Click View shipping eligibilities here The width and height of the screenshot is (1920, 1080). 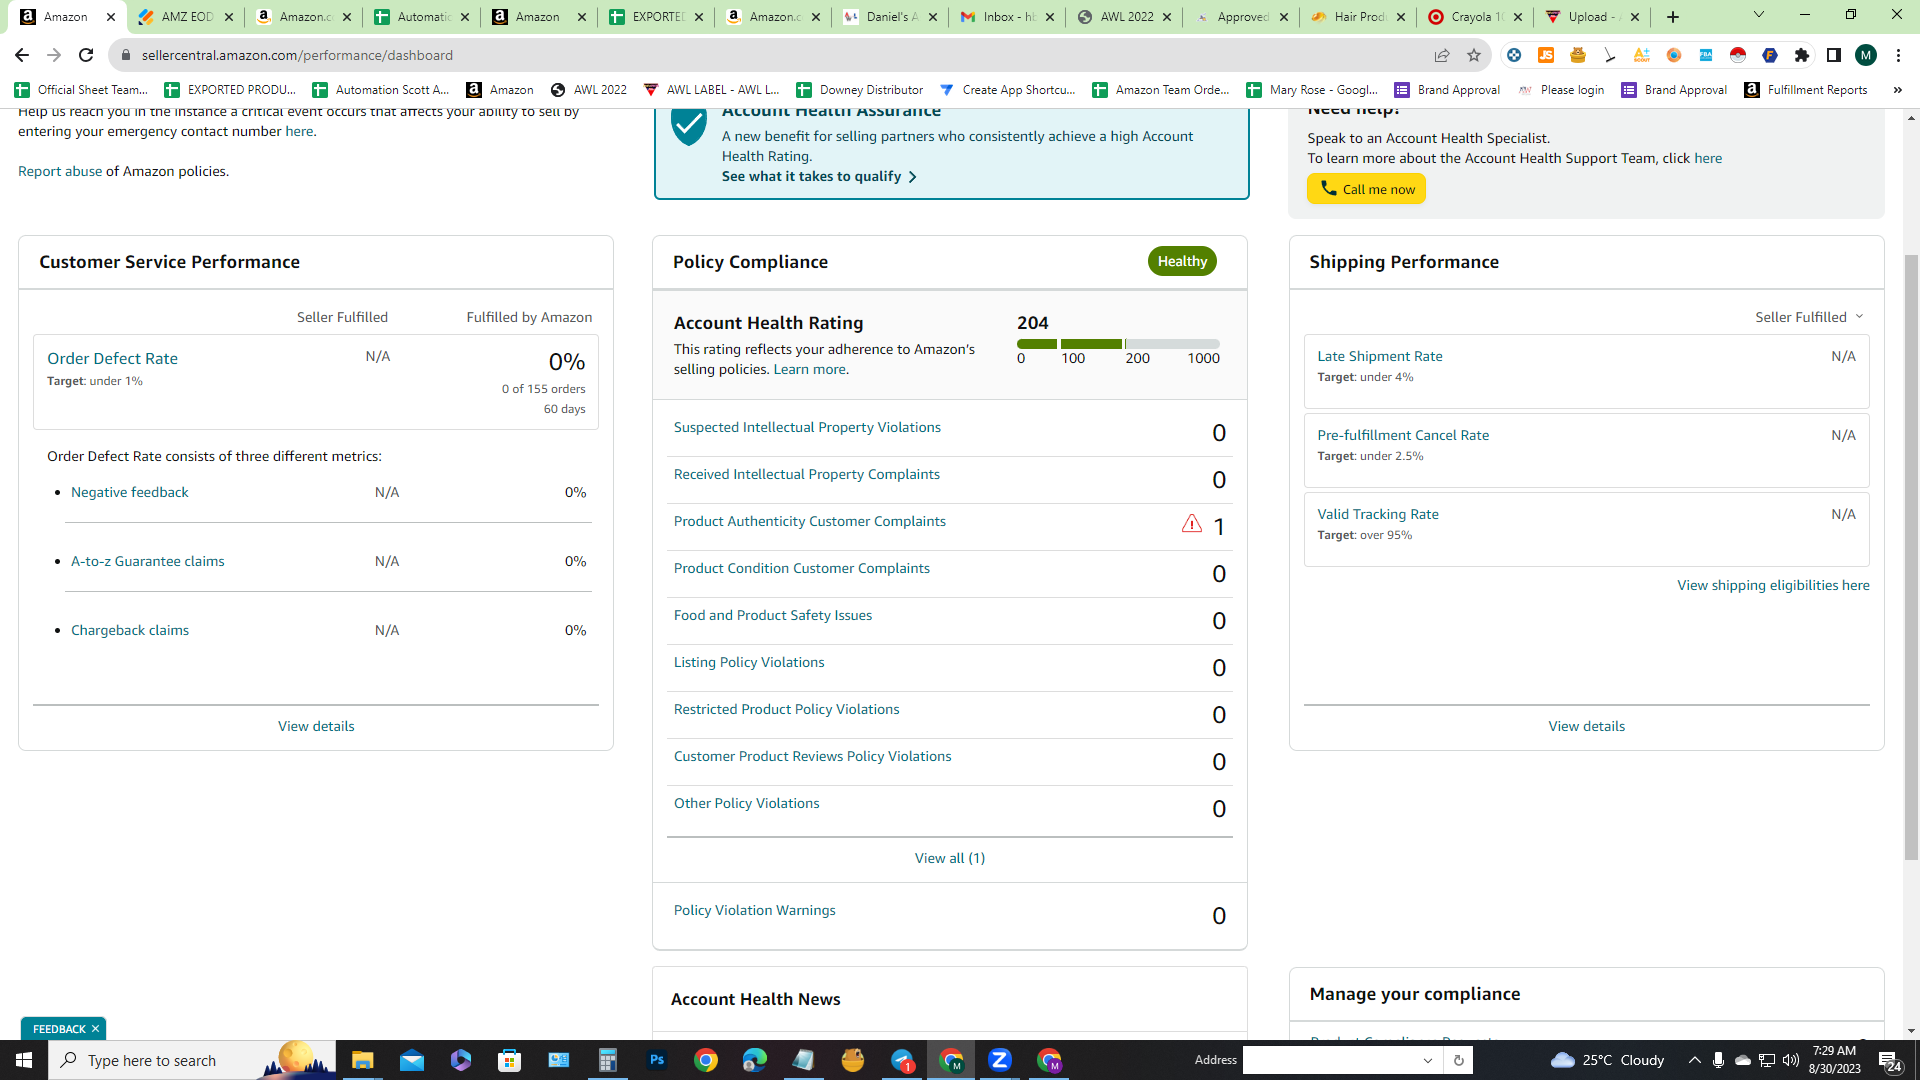click(1773, 586)
